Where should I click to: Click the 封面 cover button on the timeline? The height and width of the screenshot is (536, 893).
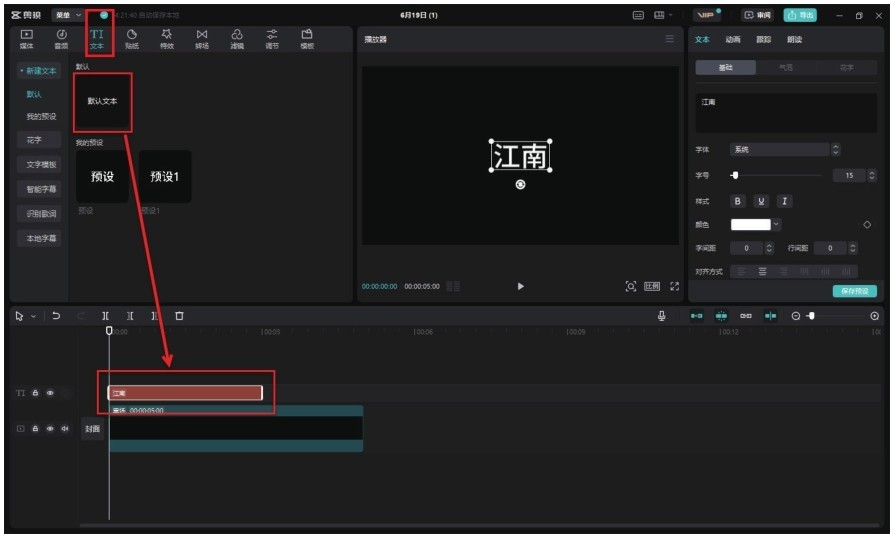tap(92, 428)
